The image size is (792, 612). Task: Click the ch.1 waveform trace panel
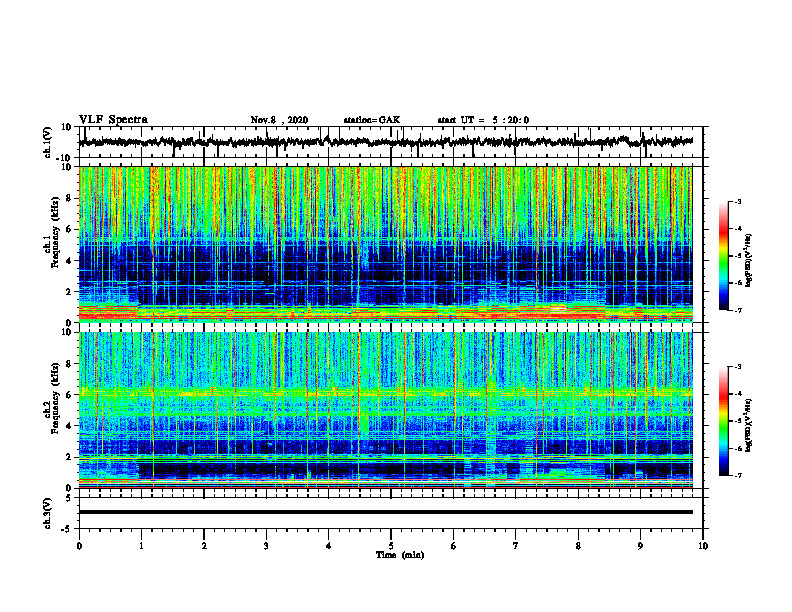(391, 142)
